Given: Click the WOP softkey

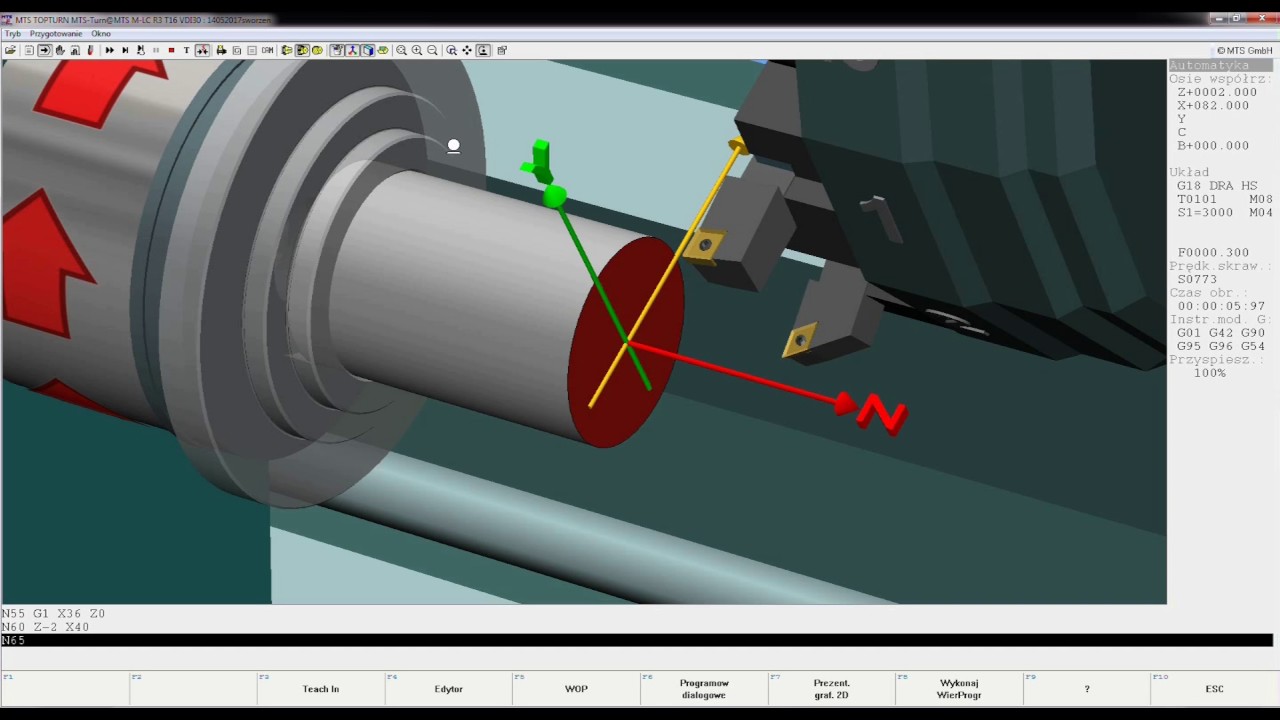Looking at the screenshot, I should (x=576, y=689).
